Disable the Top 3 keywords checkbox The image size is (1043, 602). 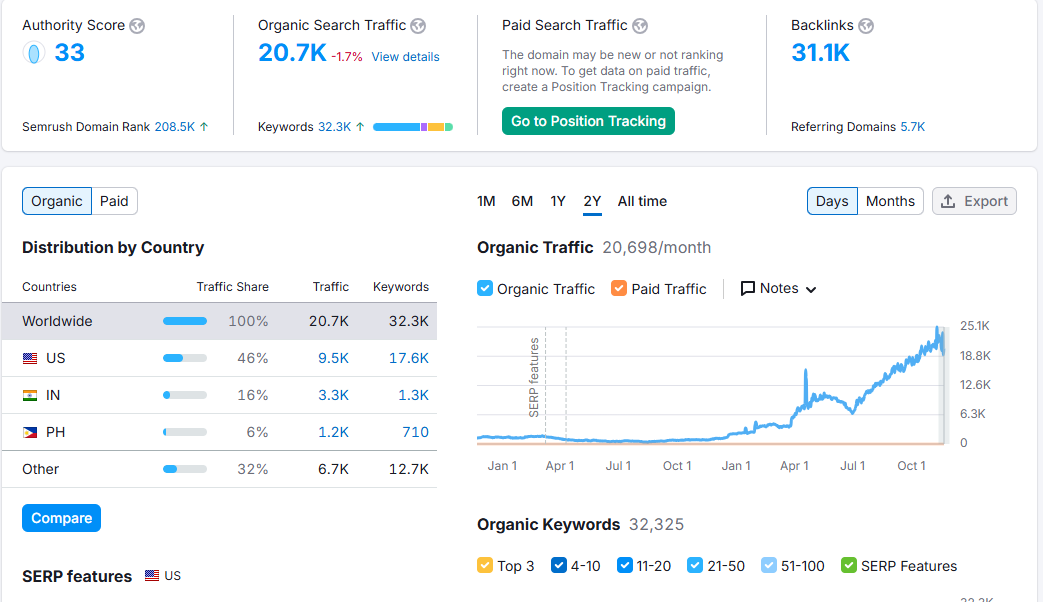tap(485, 565)
